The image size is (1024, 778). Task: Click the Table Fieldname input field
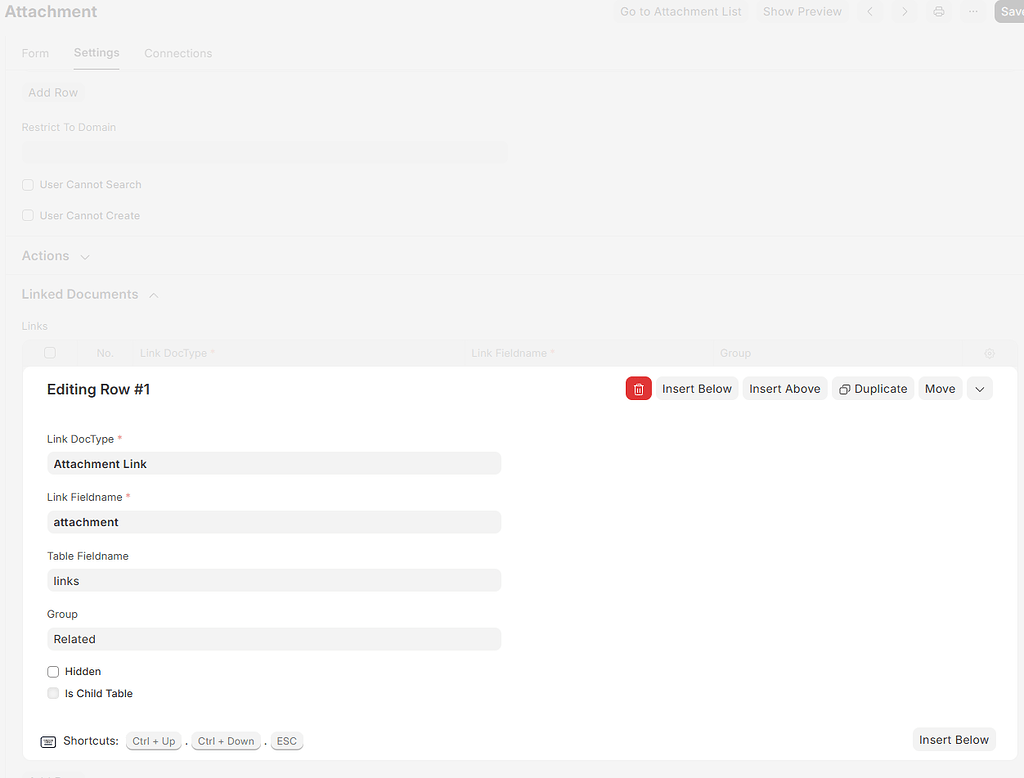click(274, 581)
